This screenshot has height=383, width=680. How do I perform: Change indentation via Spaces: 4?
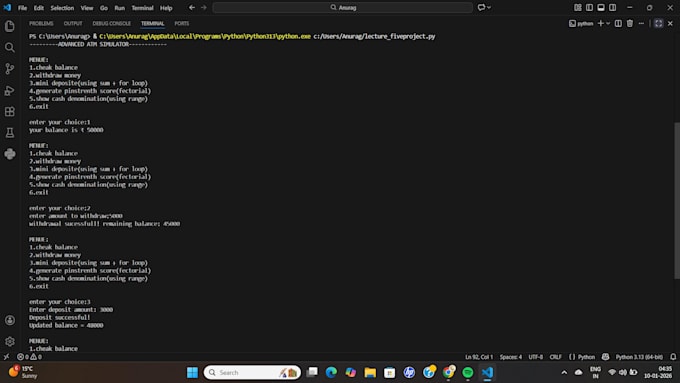click(511, 357)
